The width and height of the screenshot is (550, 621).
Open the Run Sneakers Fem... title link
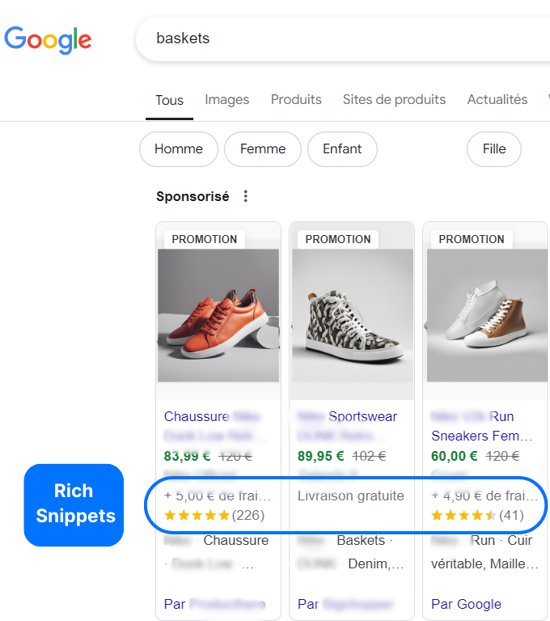pyautogui.click(x=481, y=426)
